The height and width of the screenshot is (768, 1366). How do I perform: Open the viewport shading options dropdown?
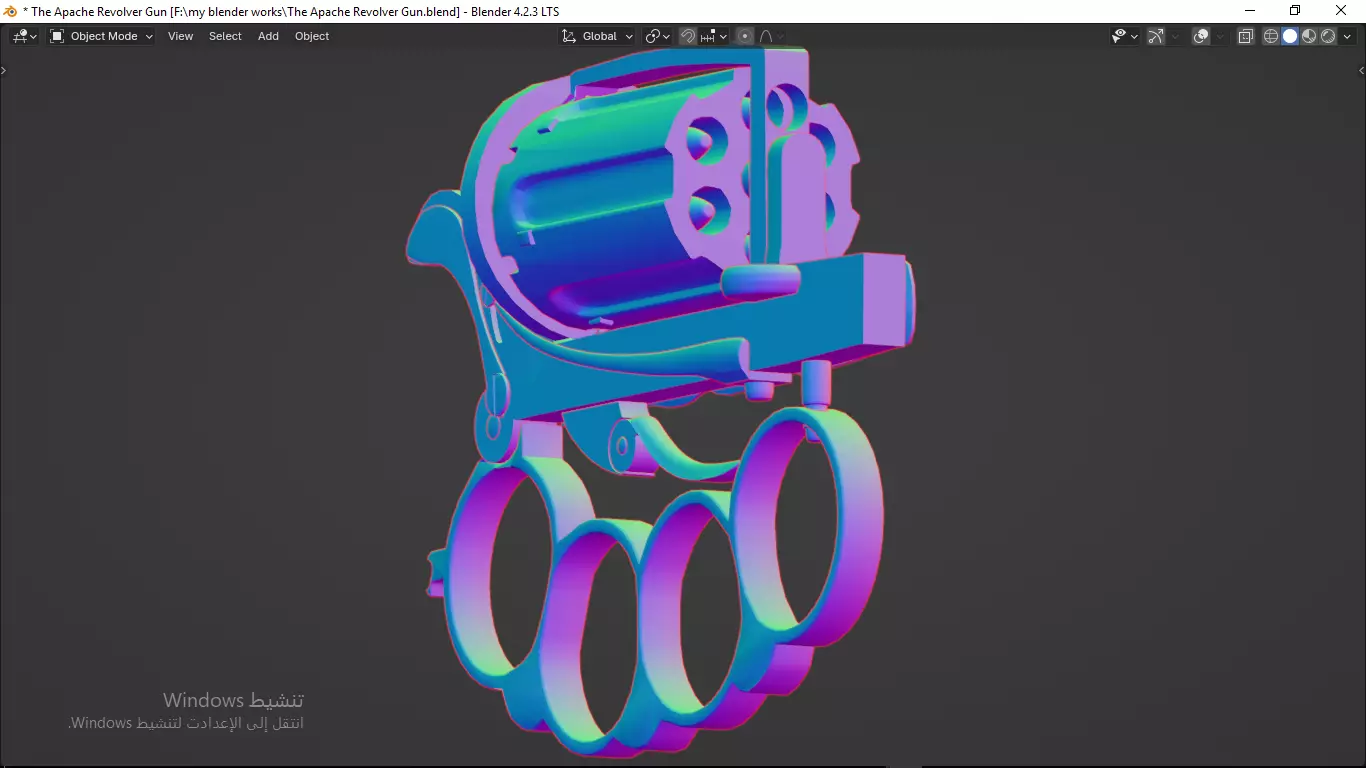[1348, 36]
